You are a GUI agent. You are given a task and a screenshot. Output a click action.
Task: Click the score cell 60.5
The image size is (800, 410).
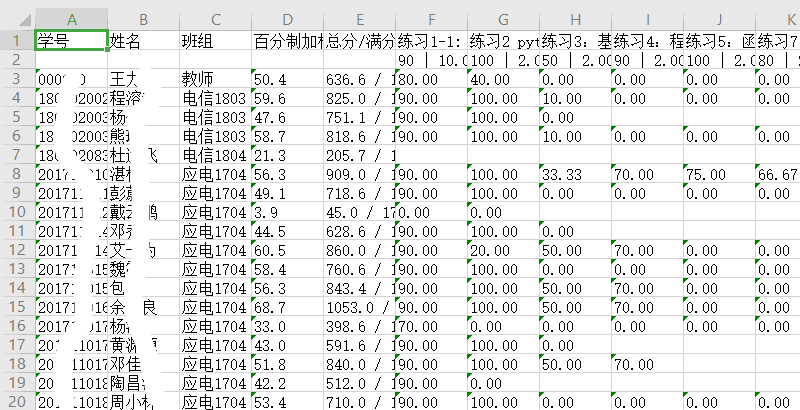click(287, 250)
